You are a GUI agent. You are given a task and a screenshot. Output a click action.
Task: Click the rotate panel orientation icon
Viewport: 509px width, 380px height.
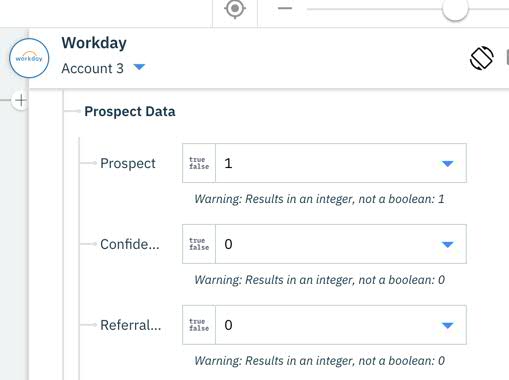(482, 58)
